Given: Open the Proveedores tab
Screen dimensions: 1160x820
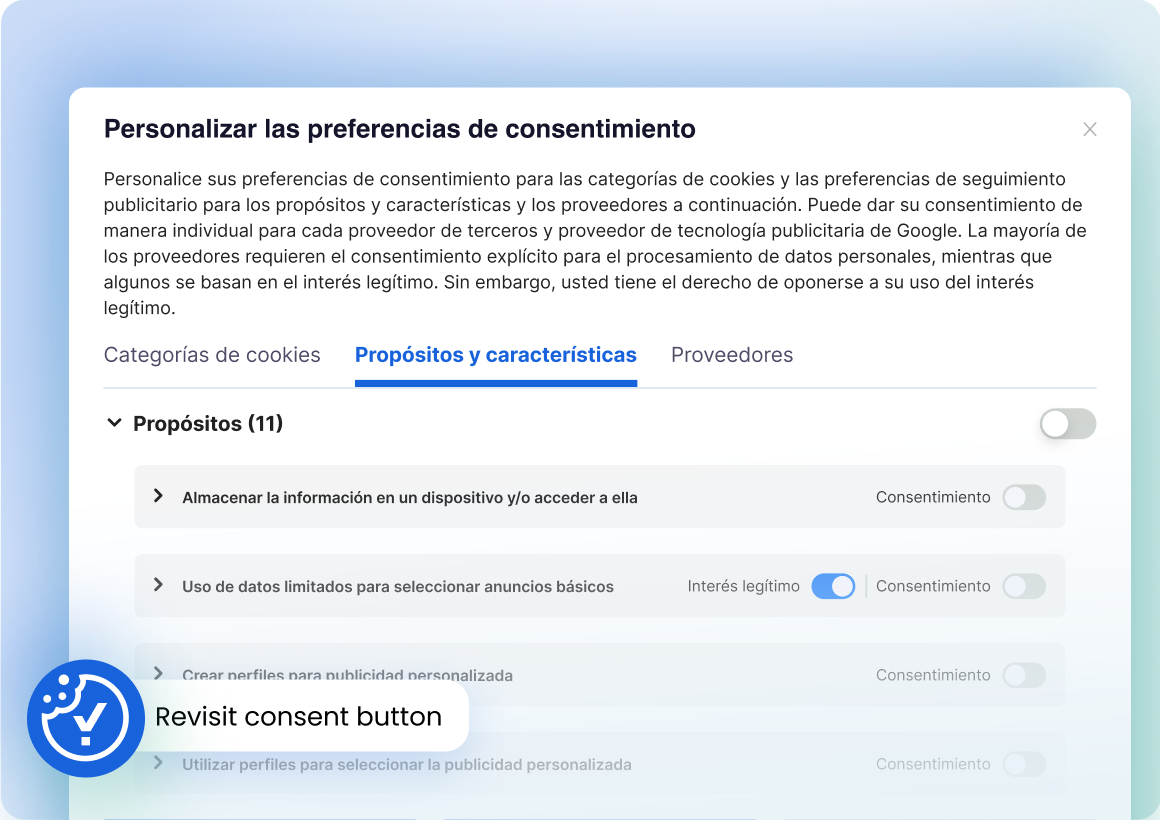Looking at the screenshot, I should coord(732,355).
